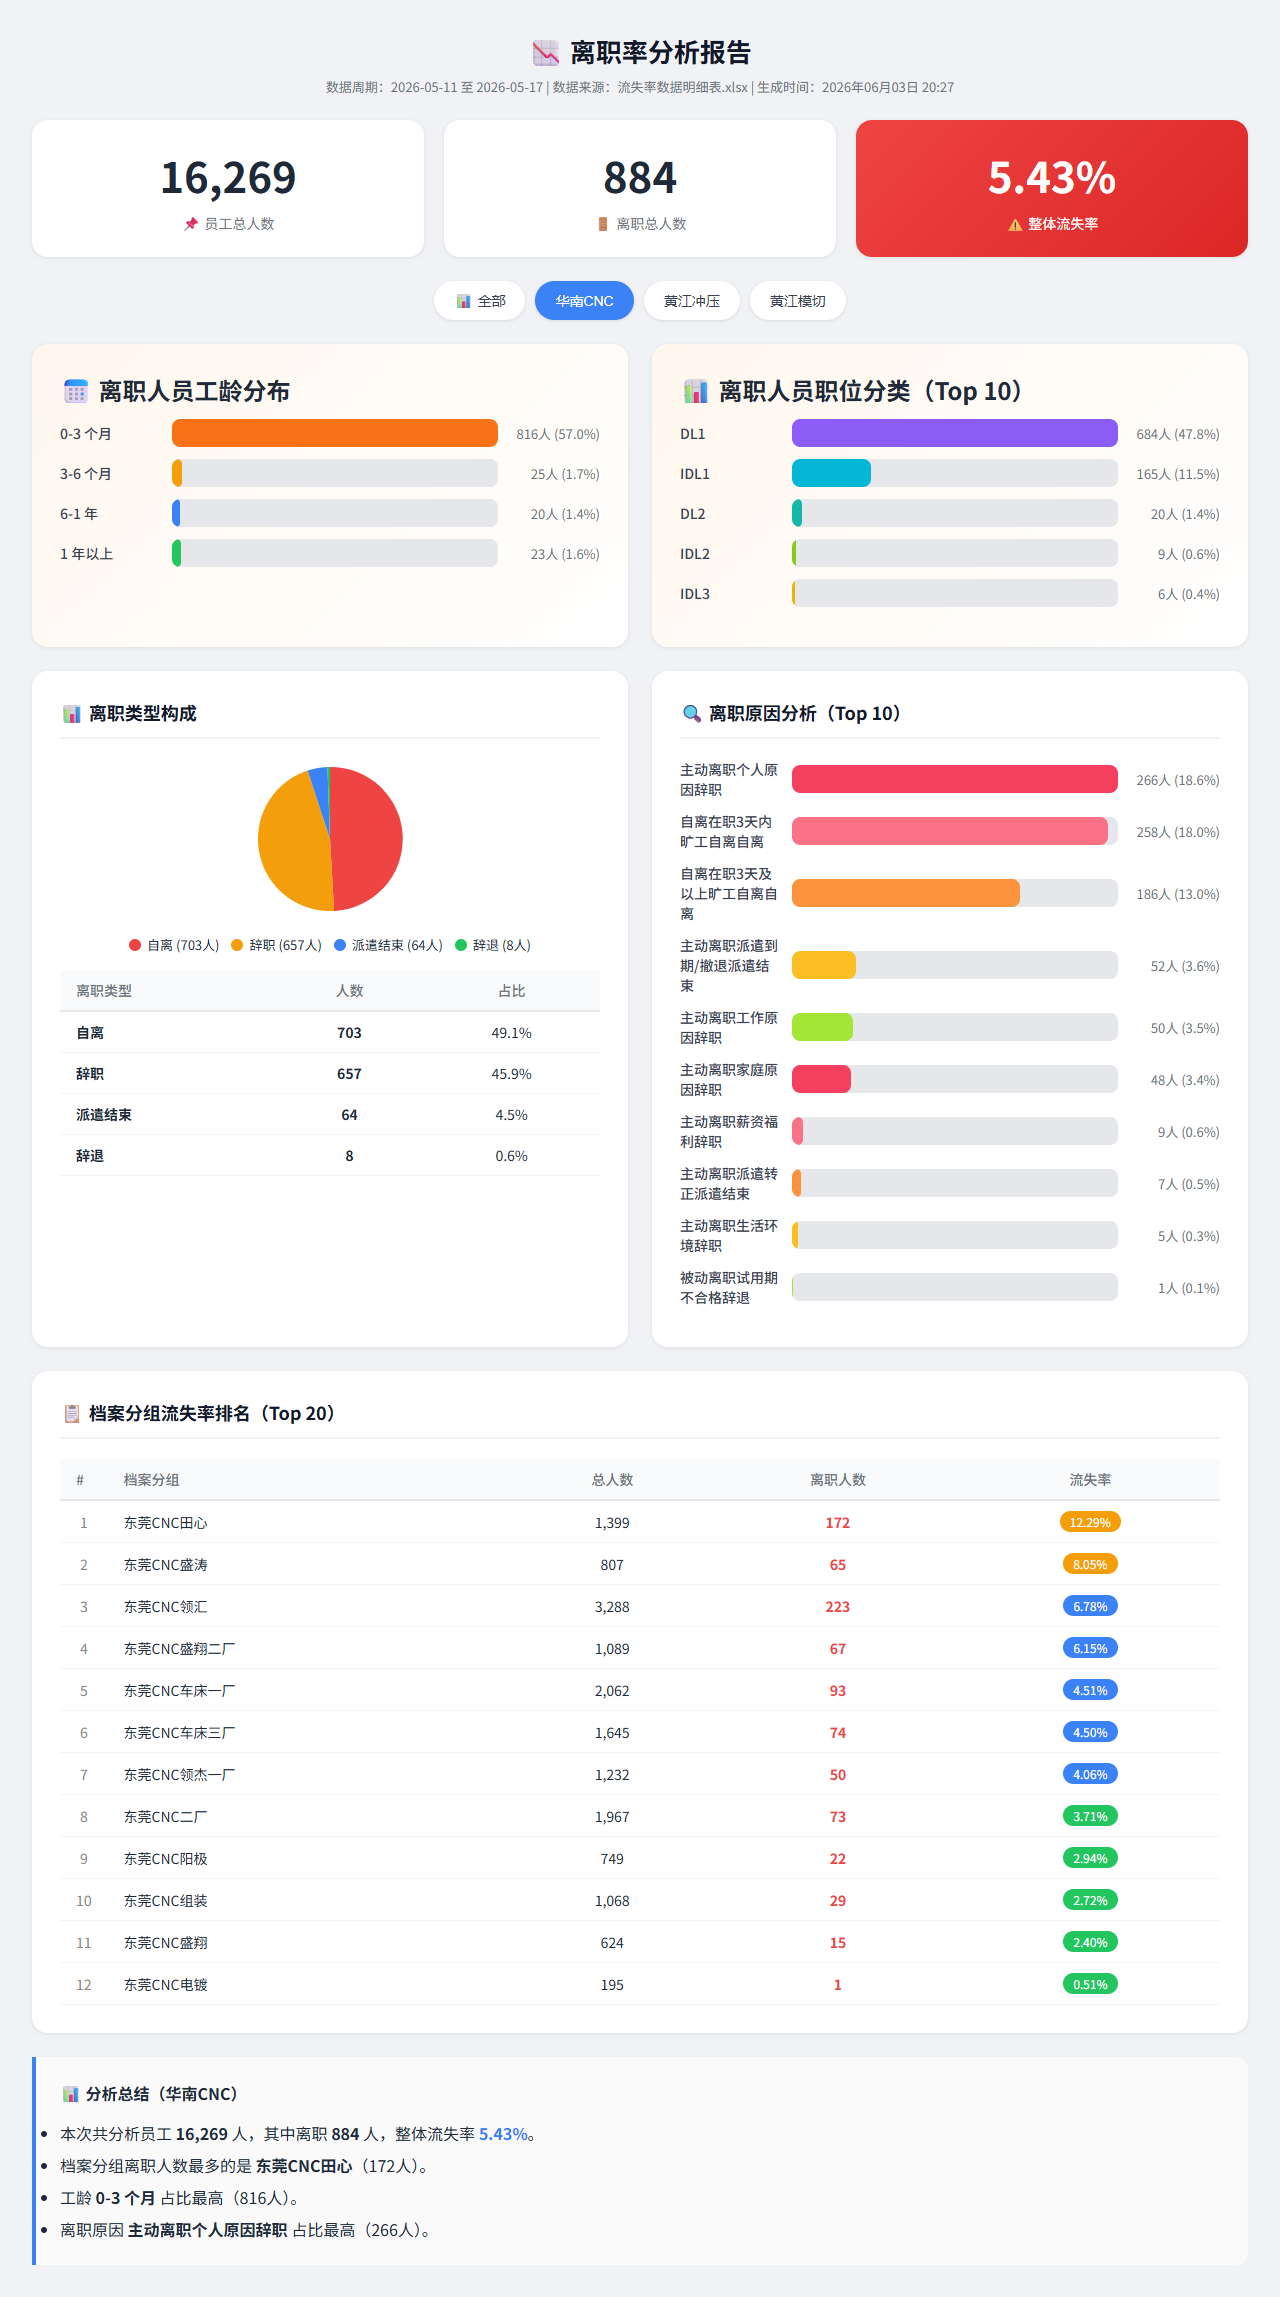1280x2297 pixels.
Task: Click the red 5.43% turnover rate card
Action: pos(1052,189)
